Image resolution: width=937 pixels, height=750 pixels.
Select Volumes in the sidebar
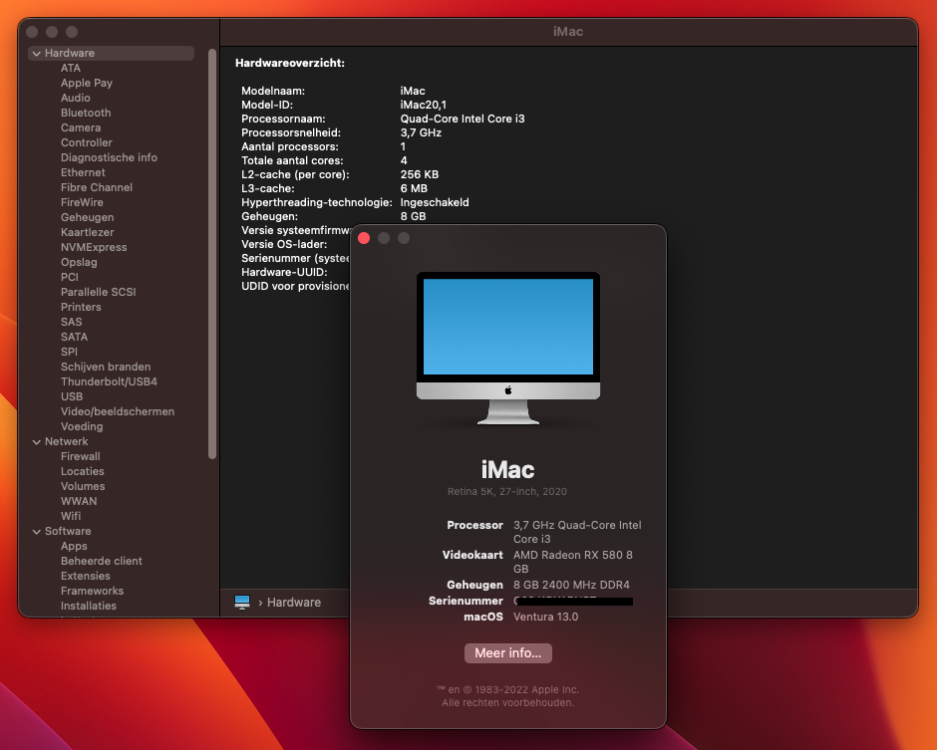point(82,486)
